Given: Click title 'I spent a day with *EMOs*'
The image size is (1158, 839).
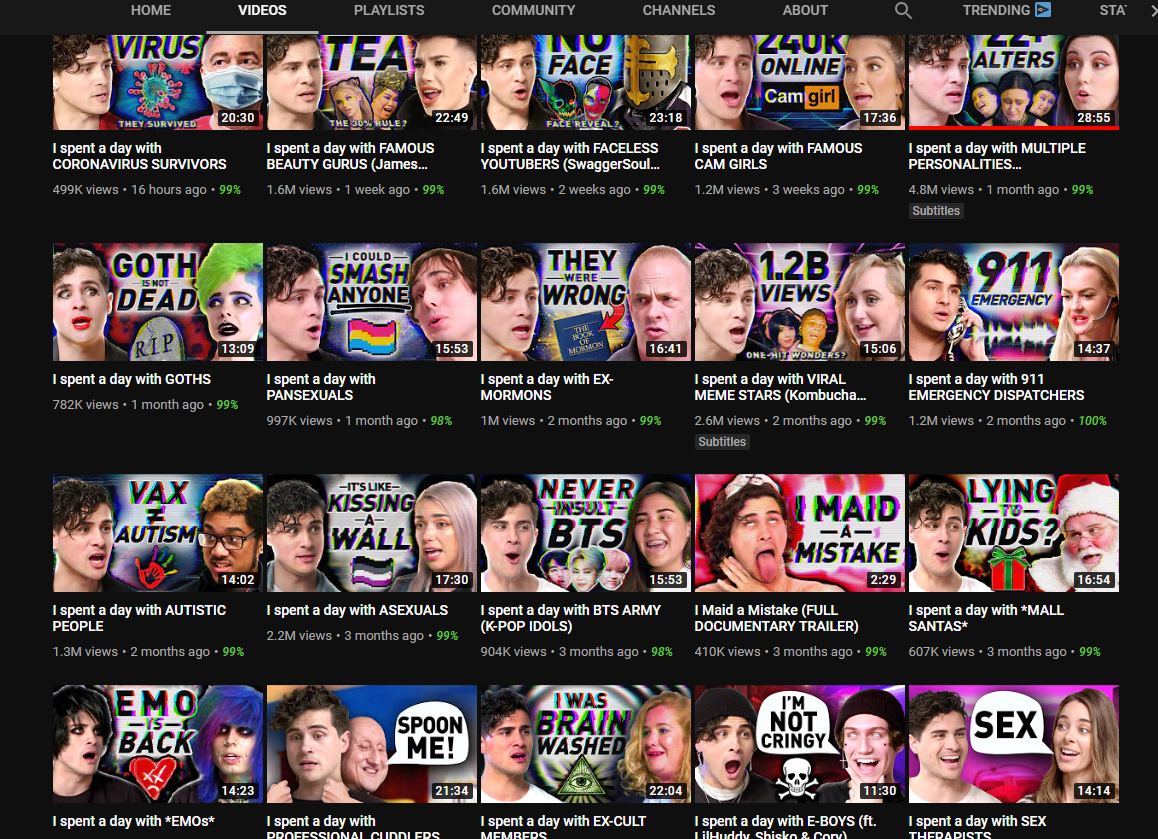Looking at the screenshot, I should (134, 821).
